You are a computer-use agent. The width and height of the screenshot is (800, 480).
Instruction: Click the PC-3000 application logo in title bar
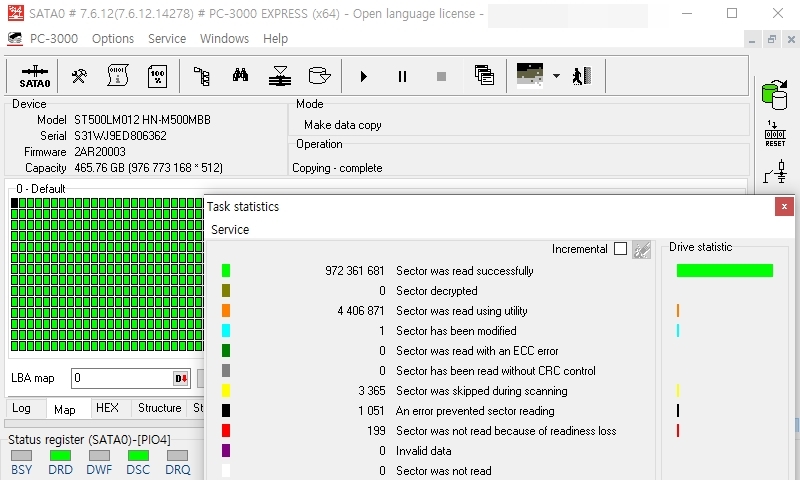point(15,13)
